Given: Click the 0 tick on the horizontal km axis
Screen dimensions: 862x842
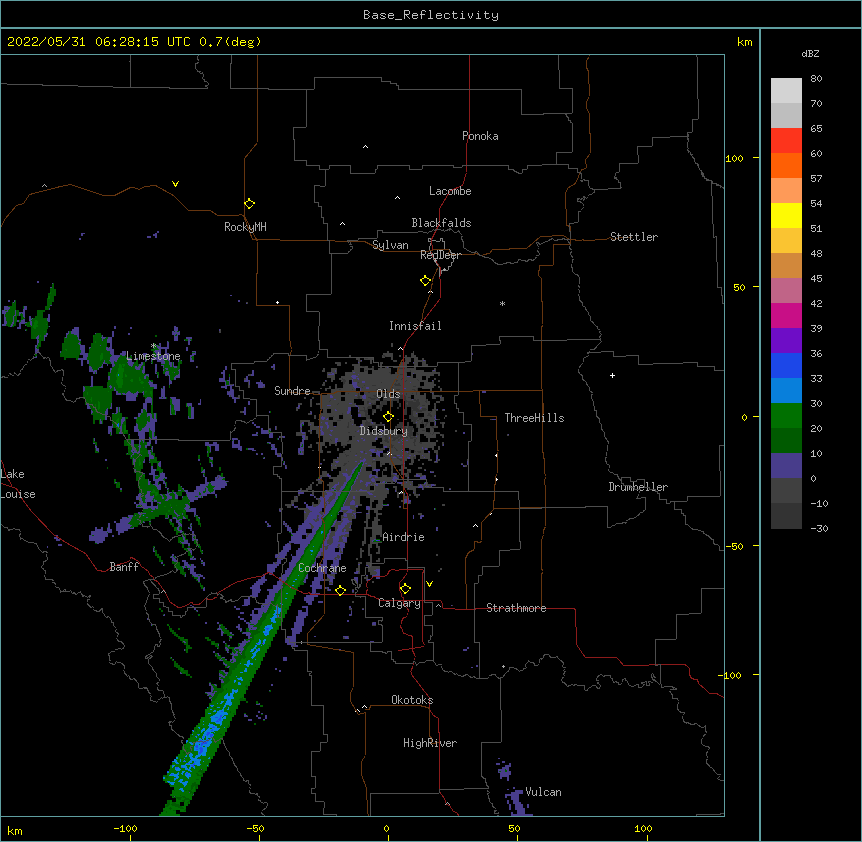Looking at the screenshot, I should coord(386,828).
